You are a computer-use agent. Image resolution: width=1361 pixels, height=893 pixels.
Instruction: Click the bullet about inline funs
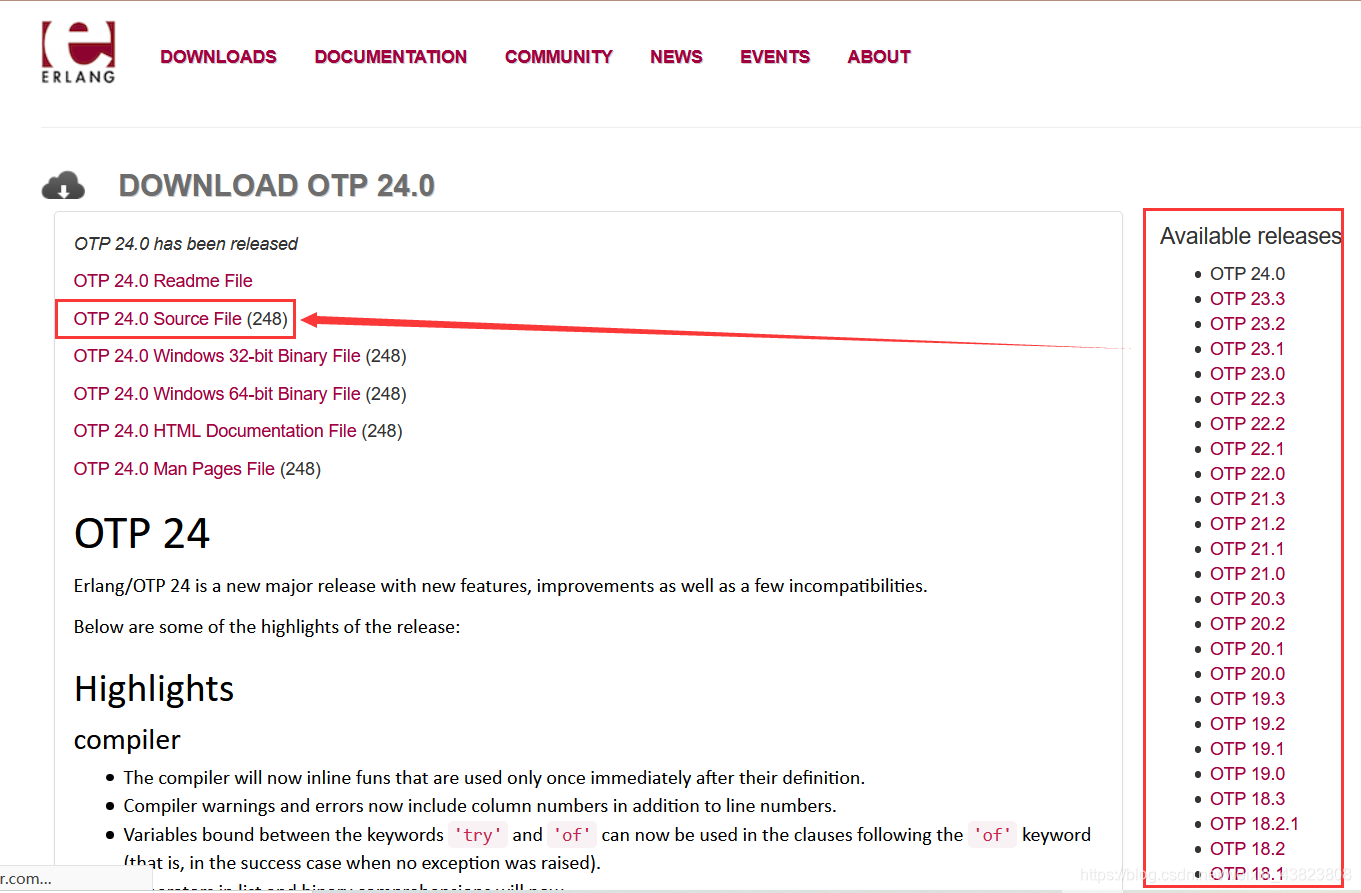click(x=494, y=778)
